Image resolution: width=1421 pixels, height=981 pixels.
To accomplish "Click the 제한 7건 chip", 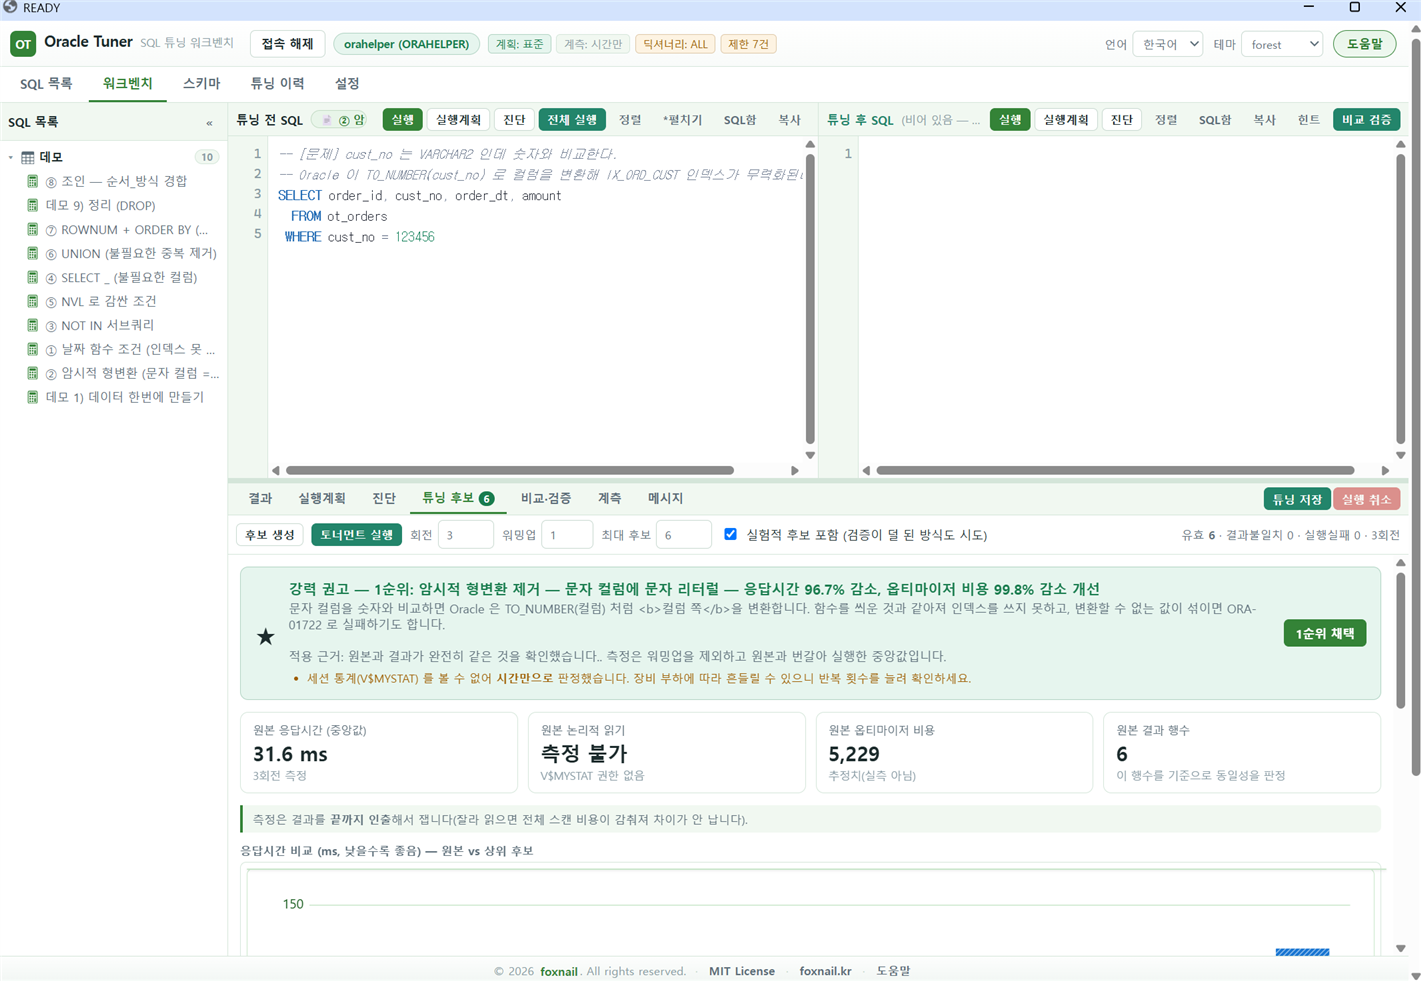I will pyautogui.click(x=748, y=44).
